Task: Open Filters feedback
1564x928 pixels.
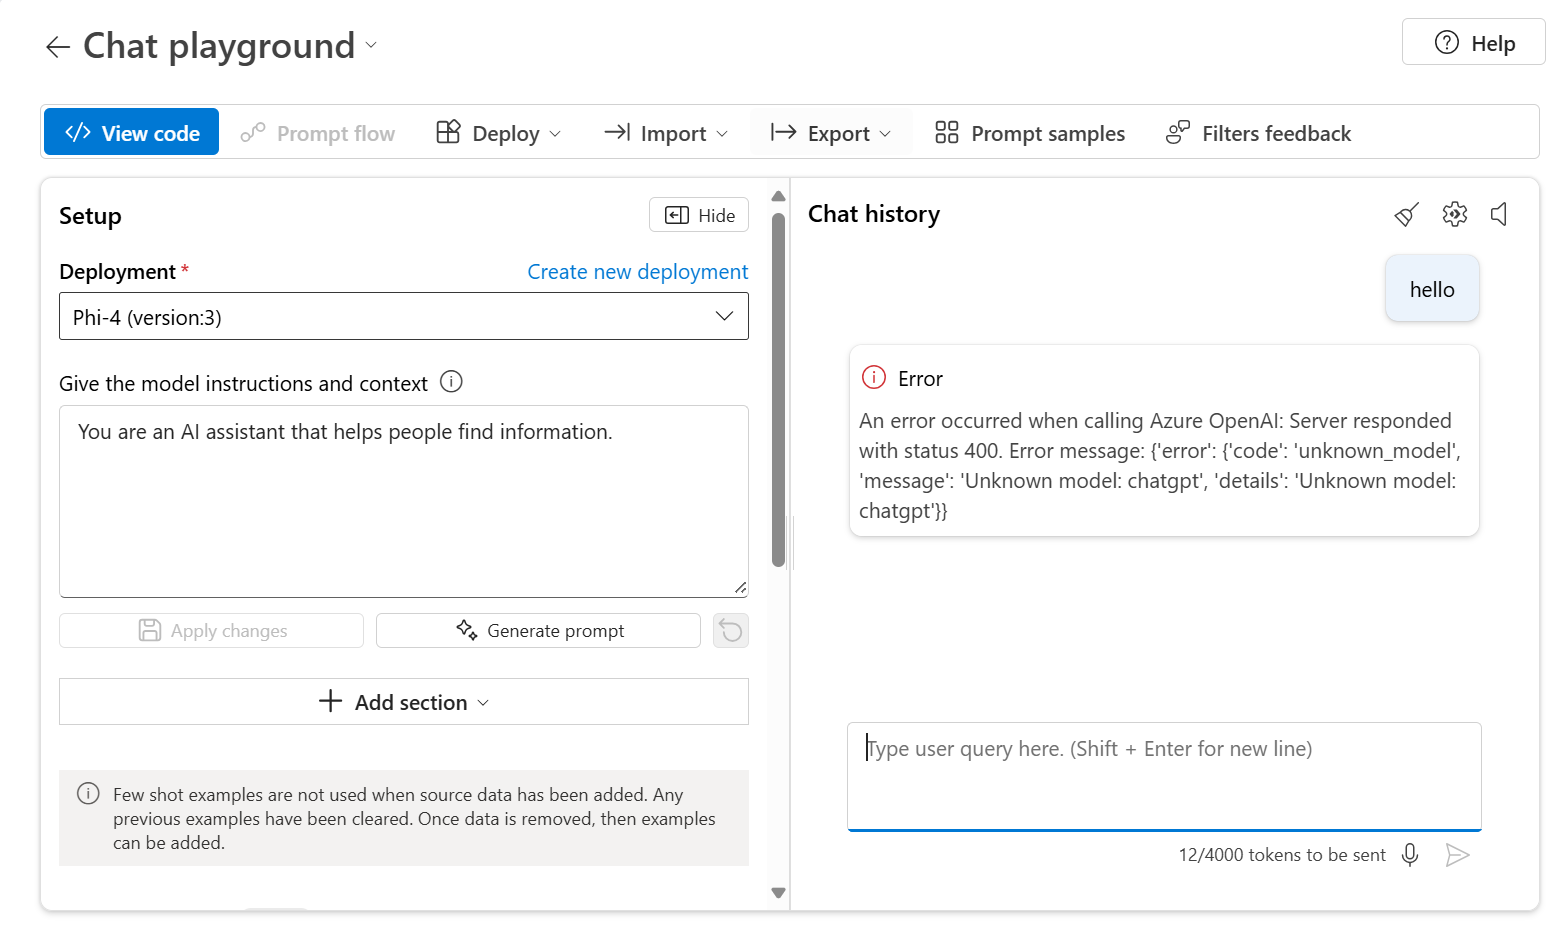Action: [x=1258, y=133]
